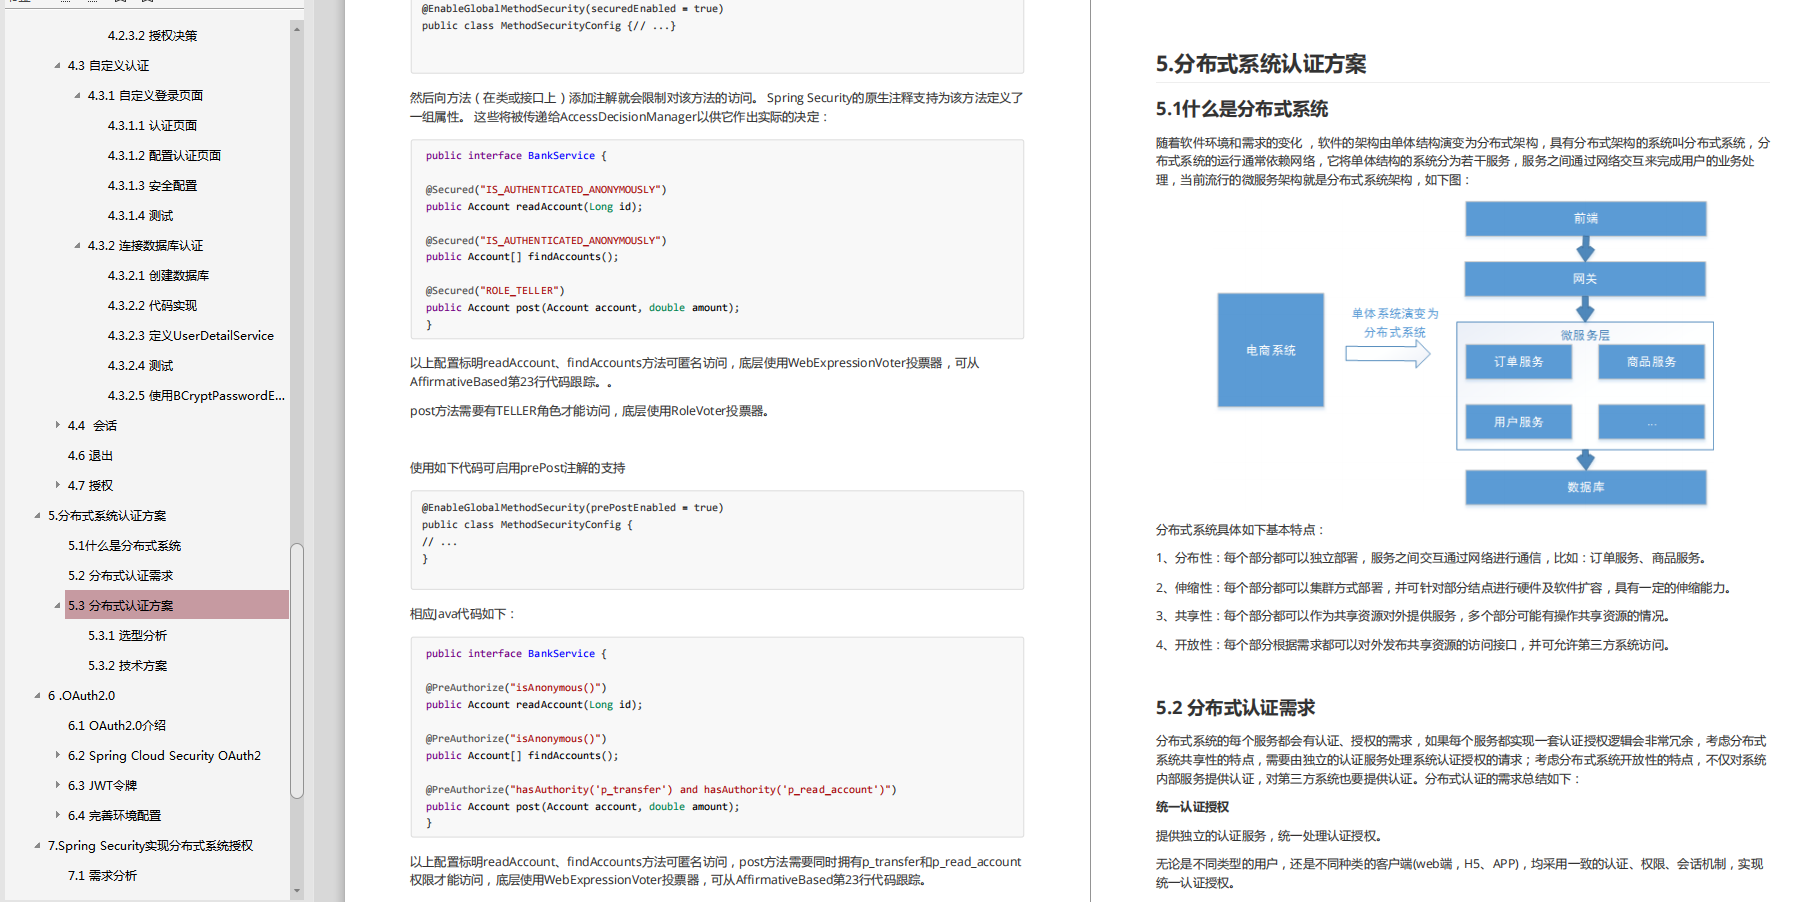Viewport: 1818px width, 902px height.
Task: Click the 网关 box in the diagram
Action: pyautogui.click(x=1585, y=279)
